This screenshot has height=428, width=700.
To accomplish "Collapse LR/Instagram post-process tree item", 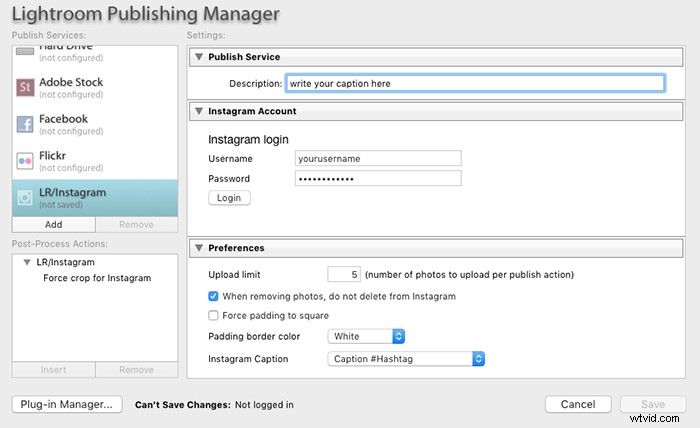I will (27, 262).
